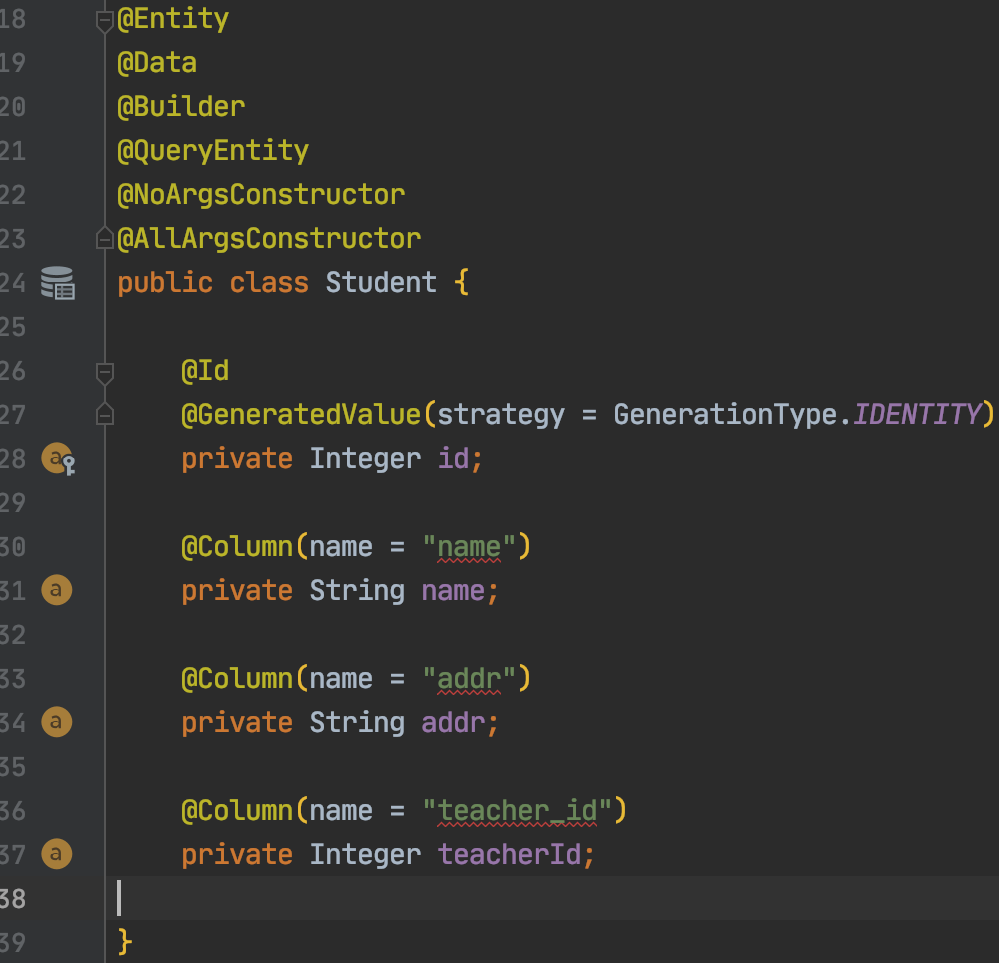
Task: Click the @Data annotation
Action: (x=157, y=63)
